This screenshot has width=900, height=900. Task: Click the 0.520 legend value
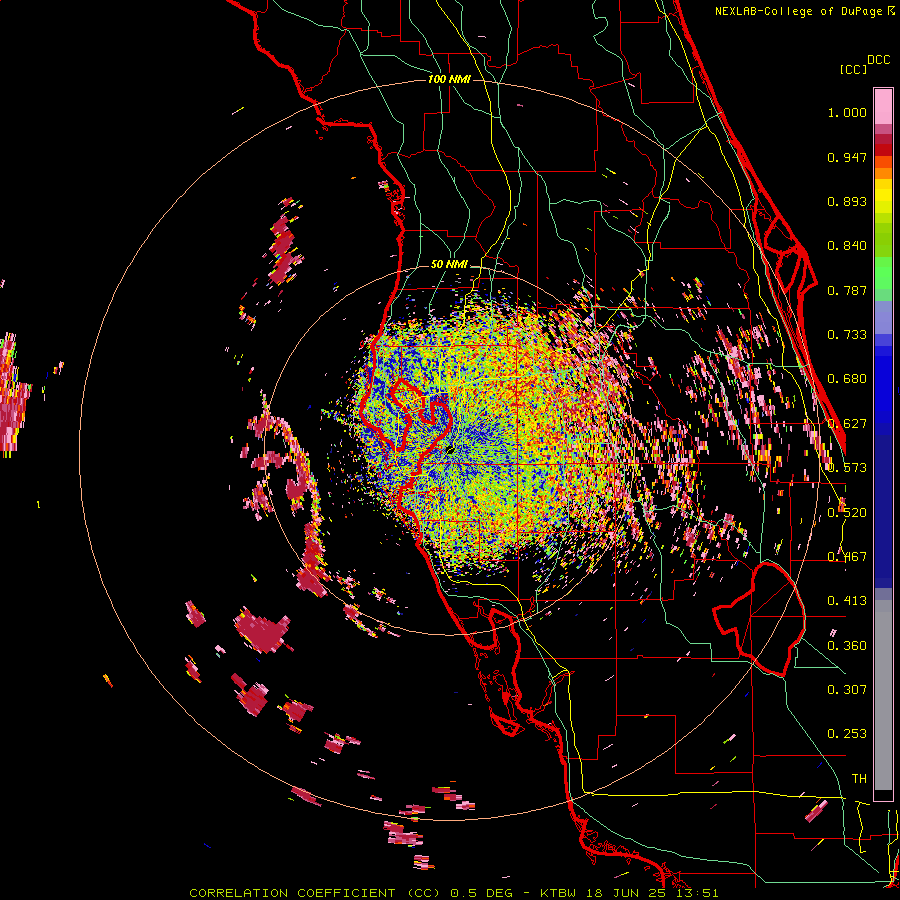pyautogui.click(x=847, y=513)
